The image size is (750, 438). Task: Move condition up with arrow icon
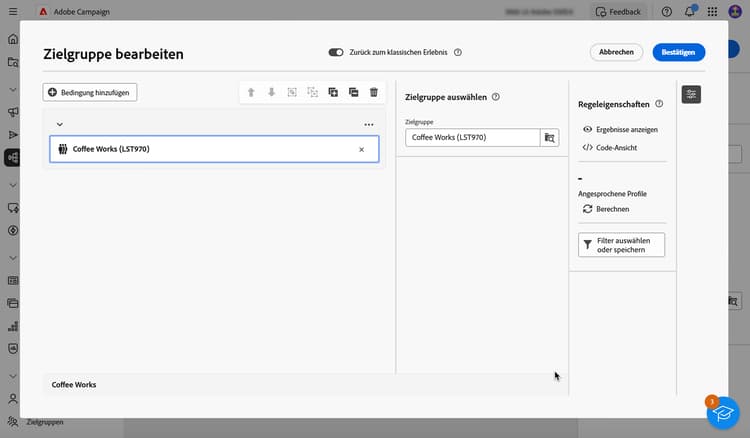point(251,92)
